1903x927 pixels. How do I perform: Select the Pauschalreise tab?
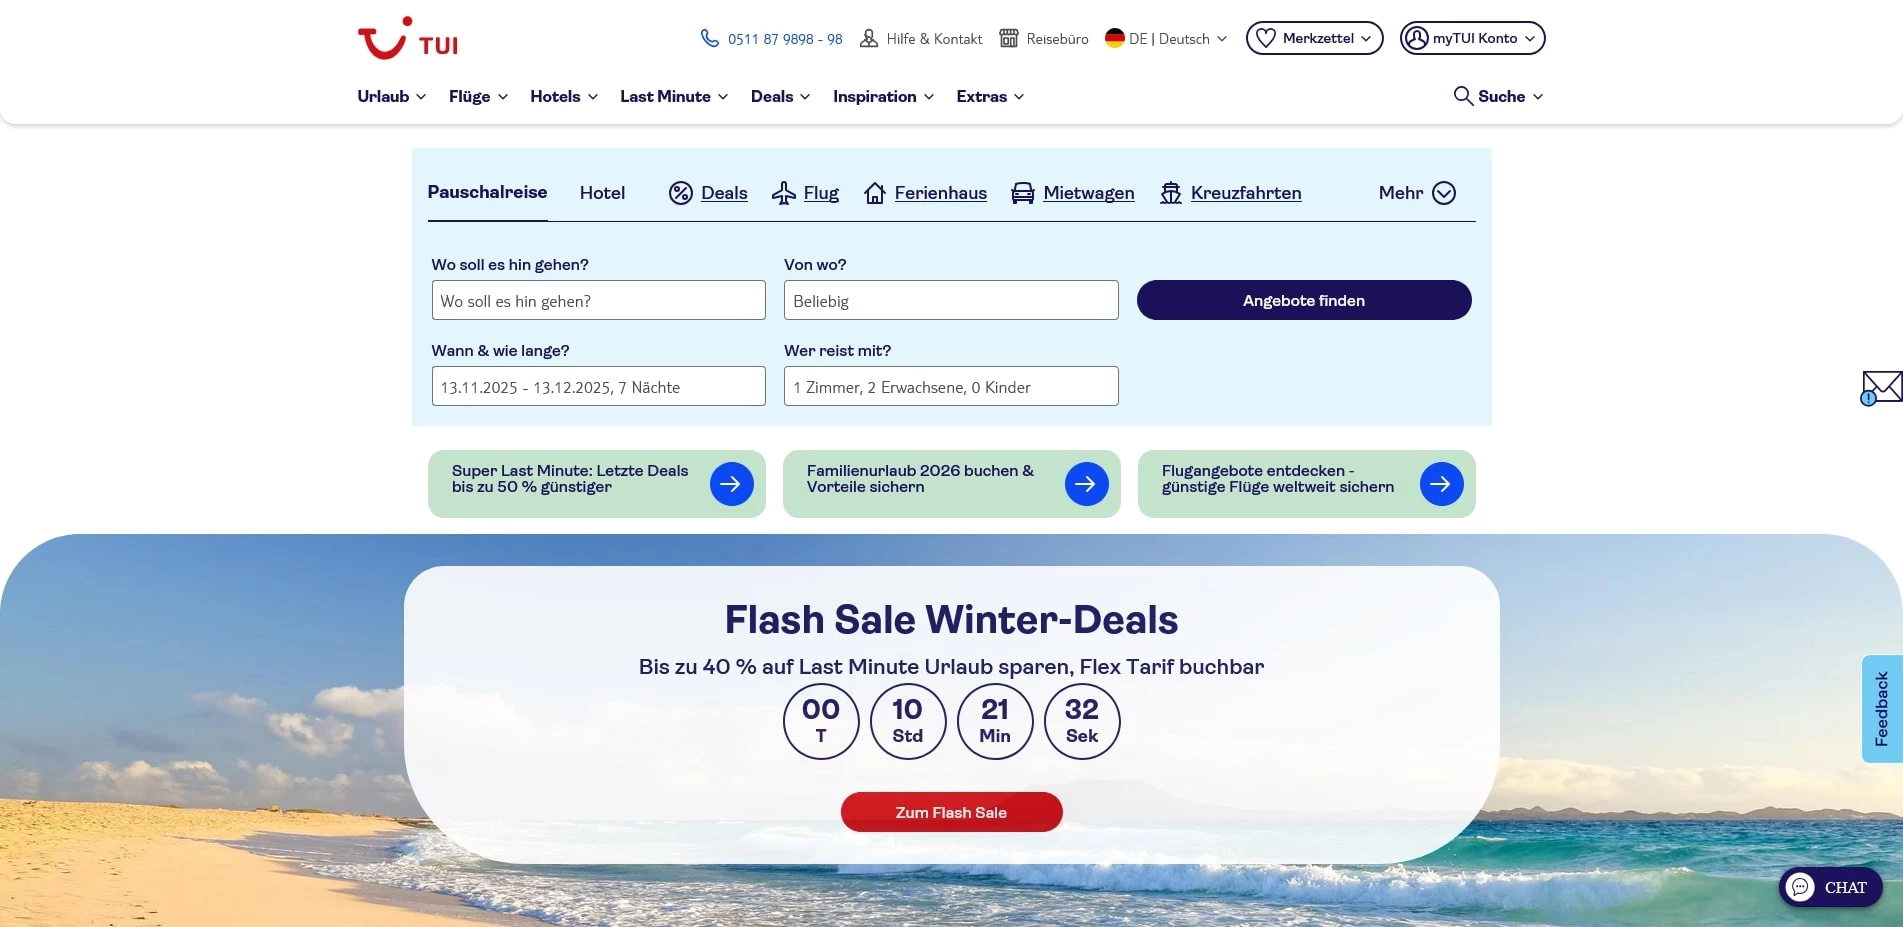pyautogui.click(x=487, y=192)
